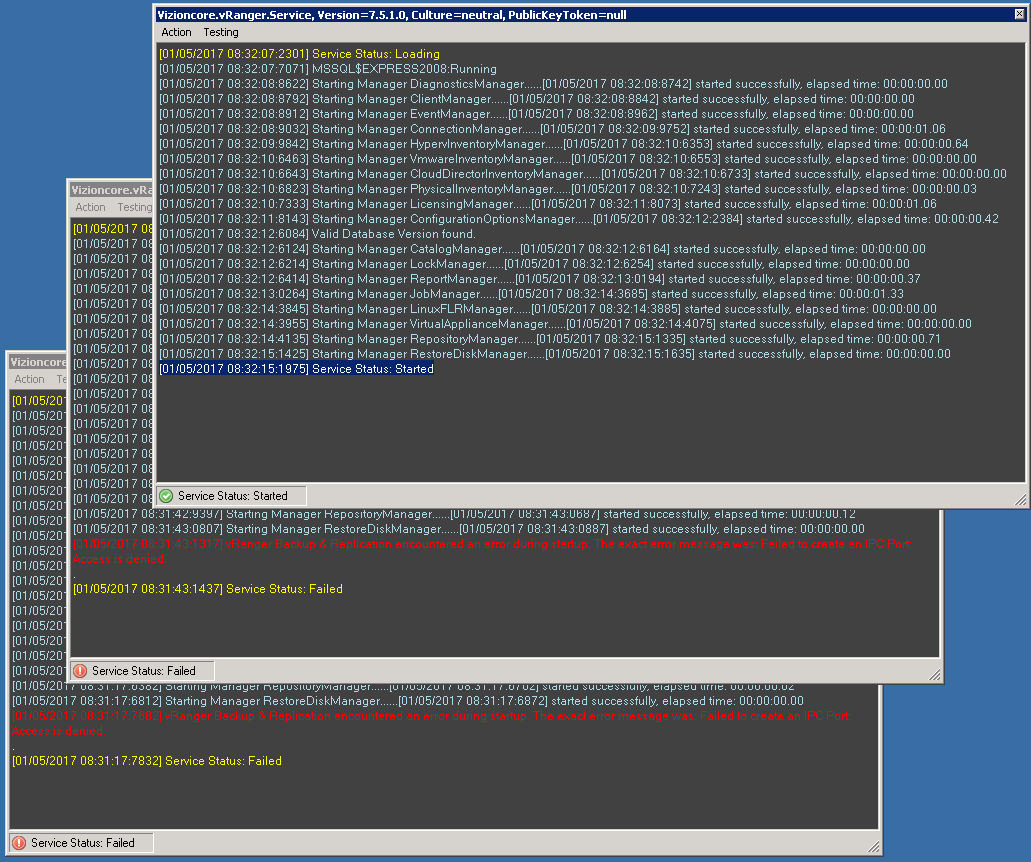Screen dimensions: 1031x862
Task: Open Action menu in middle failed window
Action: click(x=90, y=207)
